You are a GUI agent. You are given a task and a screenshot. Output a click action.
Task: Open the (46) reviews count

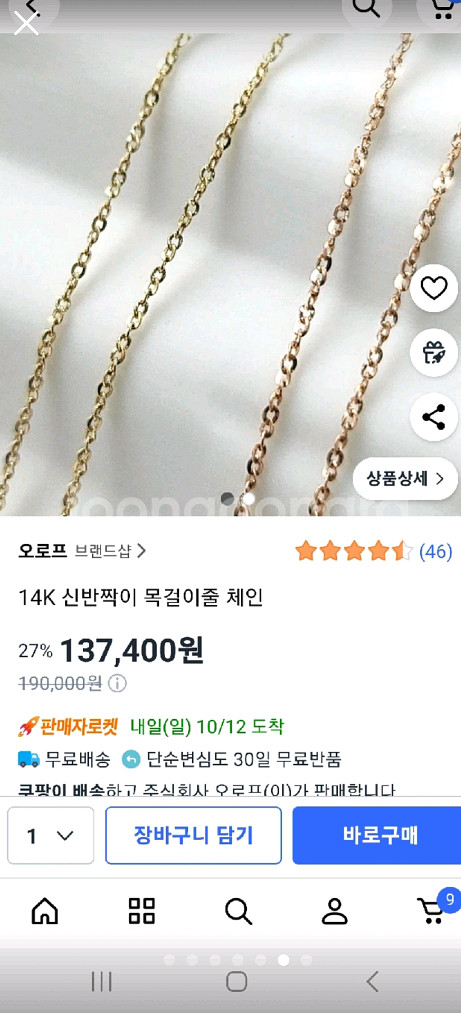[435, 552]
